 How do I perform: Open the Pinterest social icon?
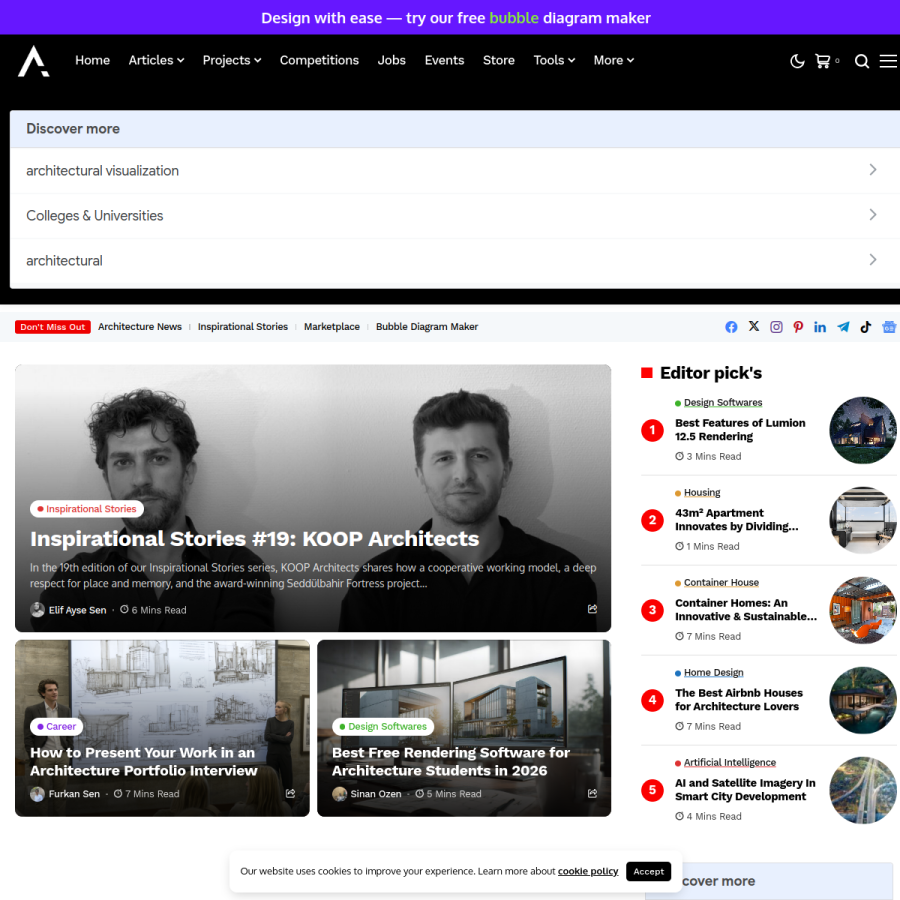(x=798, y=327)
